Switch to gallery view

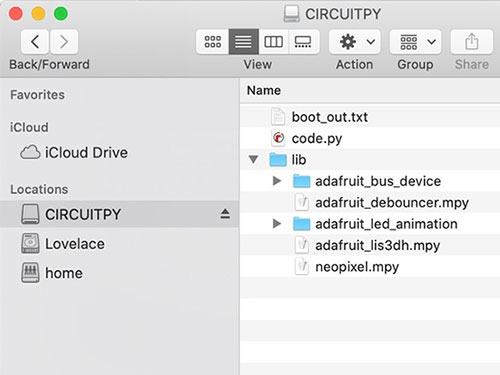point(303,42)
